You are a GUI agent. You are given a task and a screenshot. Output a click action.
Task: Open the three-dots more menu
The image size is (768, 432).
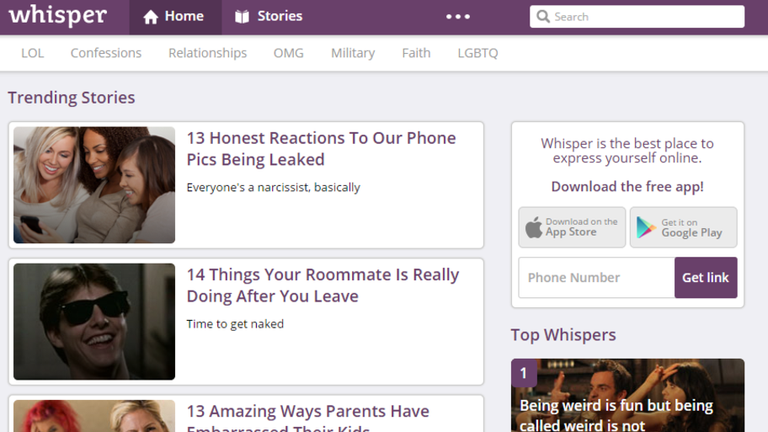point(457,17)
